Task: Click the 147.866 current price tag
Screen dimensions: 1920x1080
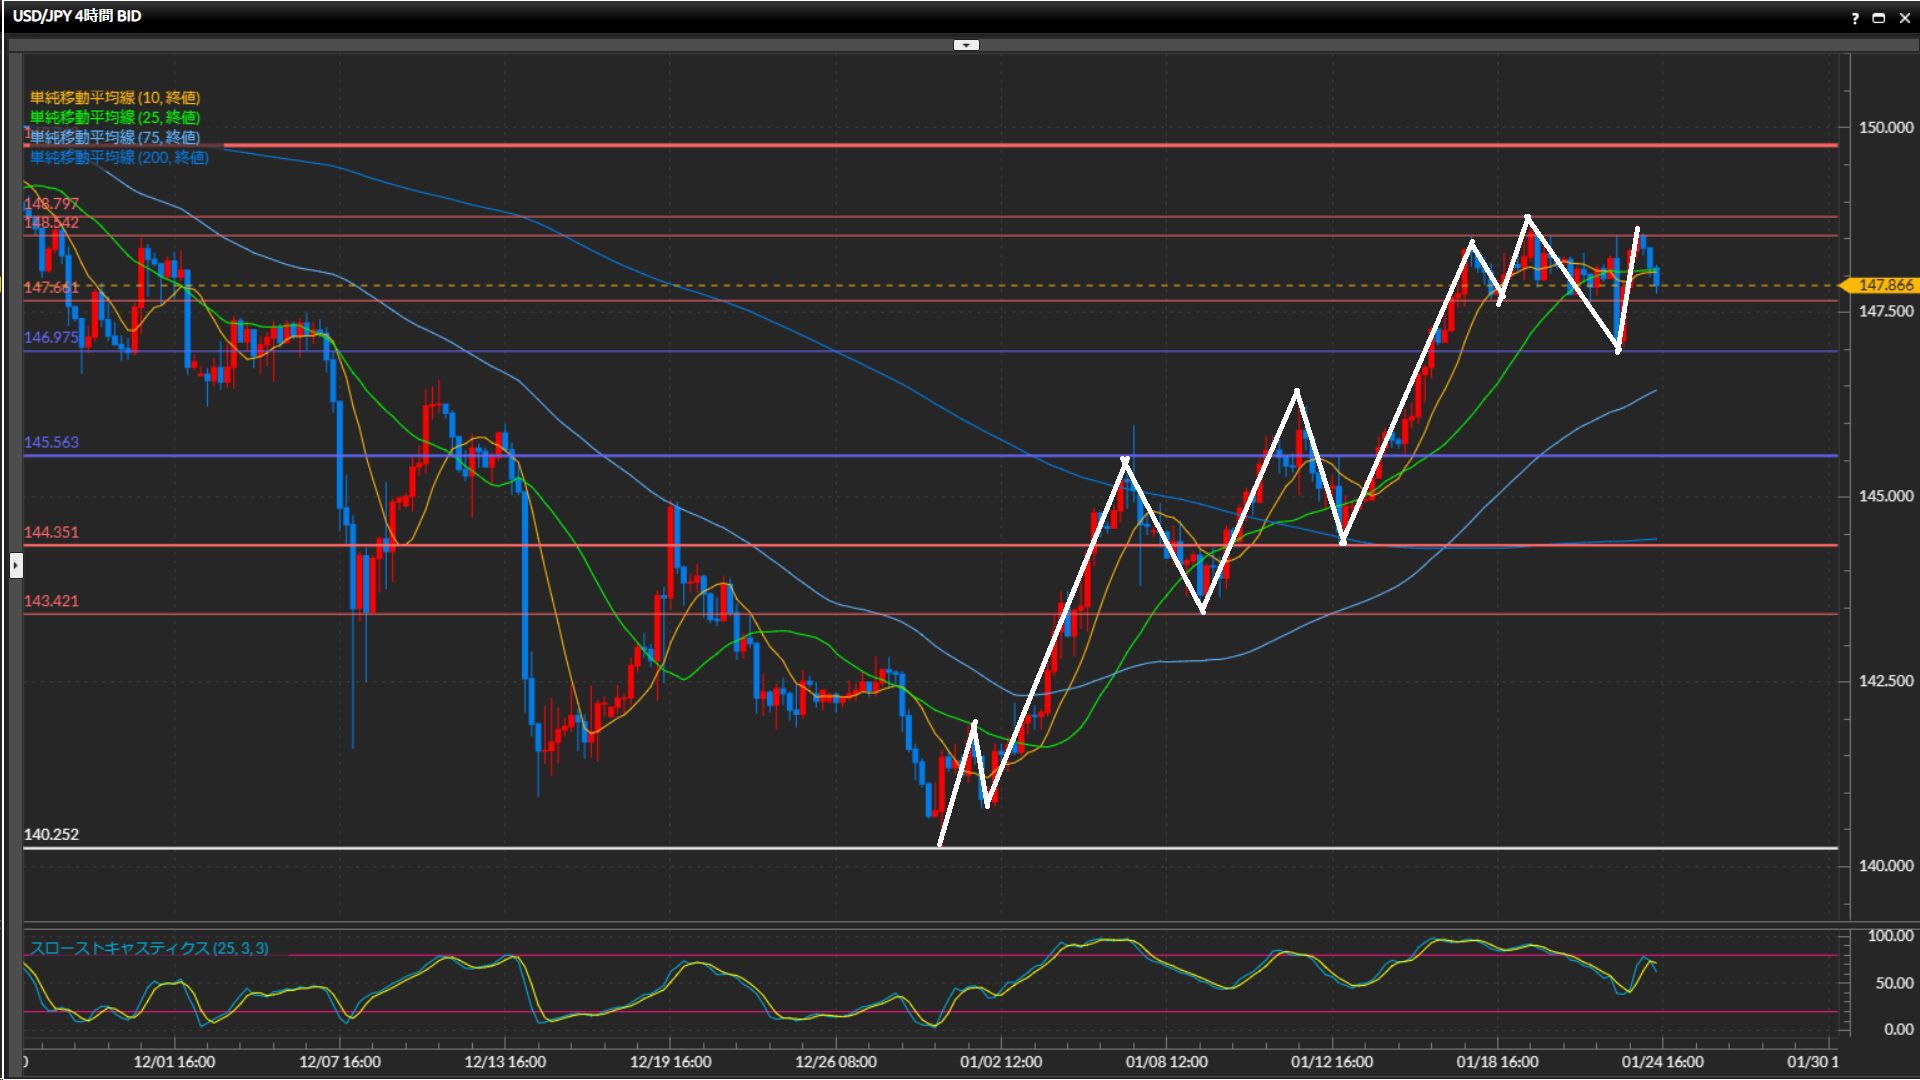Action: tap(1884, 285)
